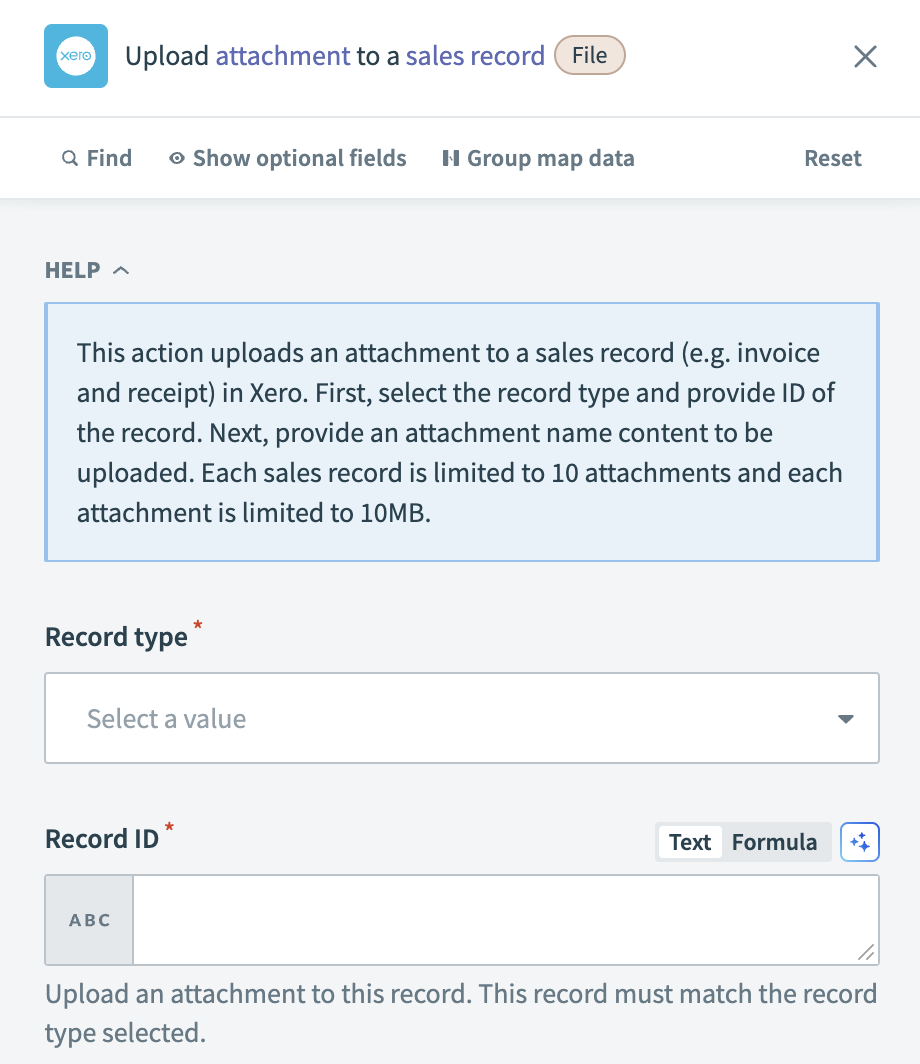This screenshot has height=1064, width=920.
Task: Click the eye icon next to Show optional fields
Action: pos(177,158)
